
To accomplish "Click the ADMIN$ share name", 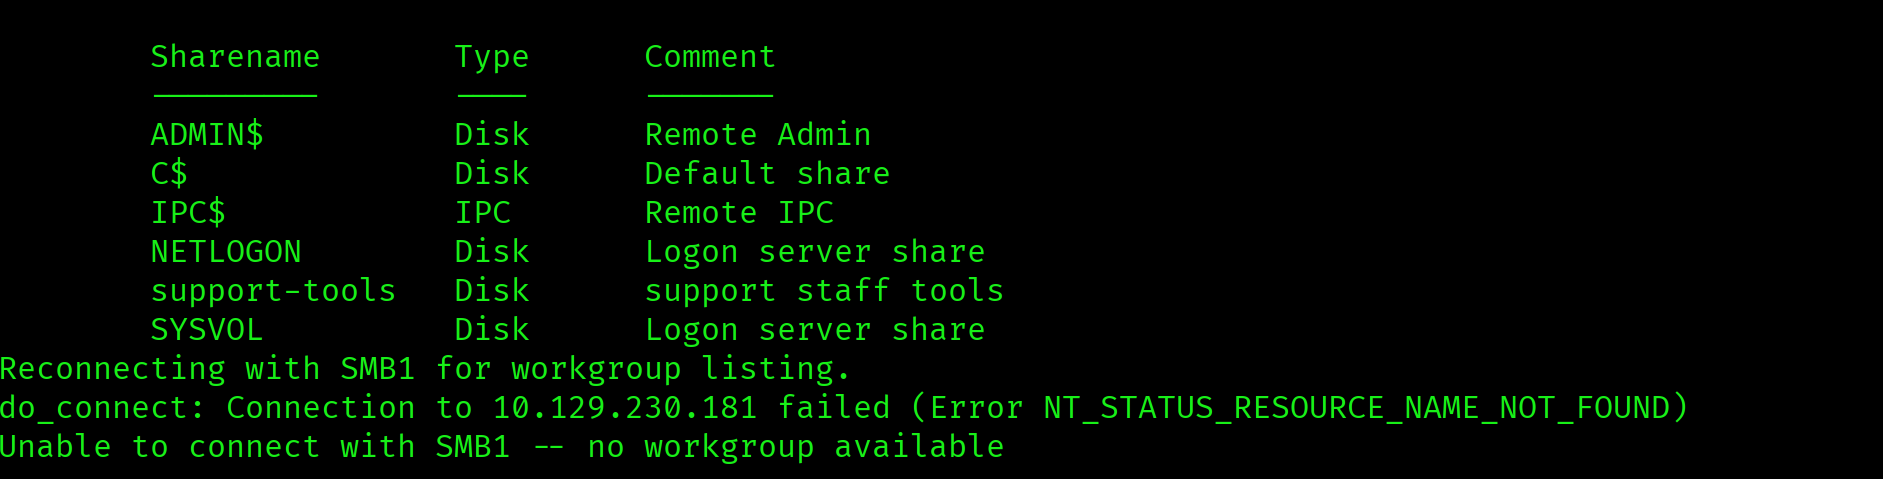I will click(x=207, y=135).
